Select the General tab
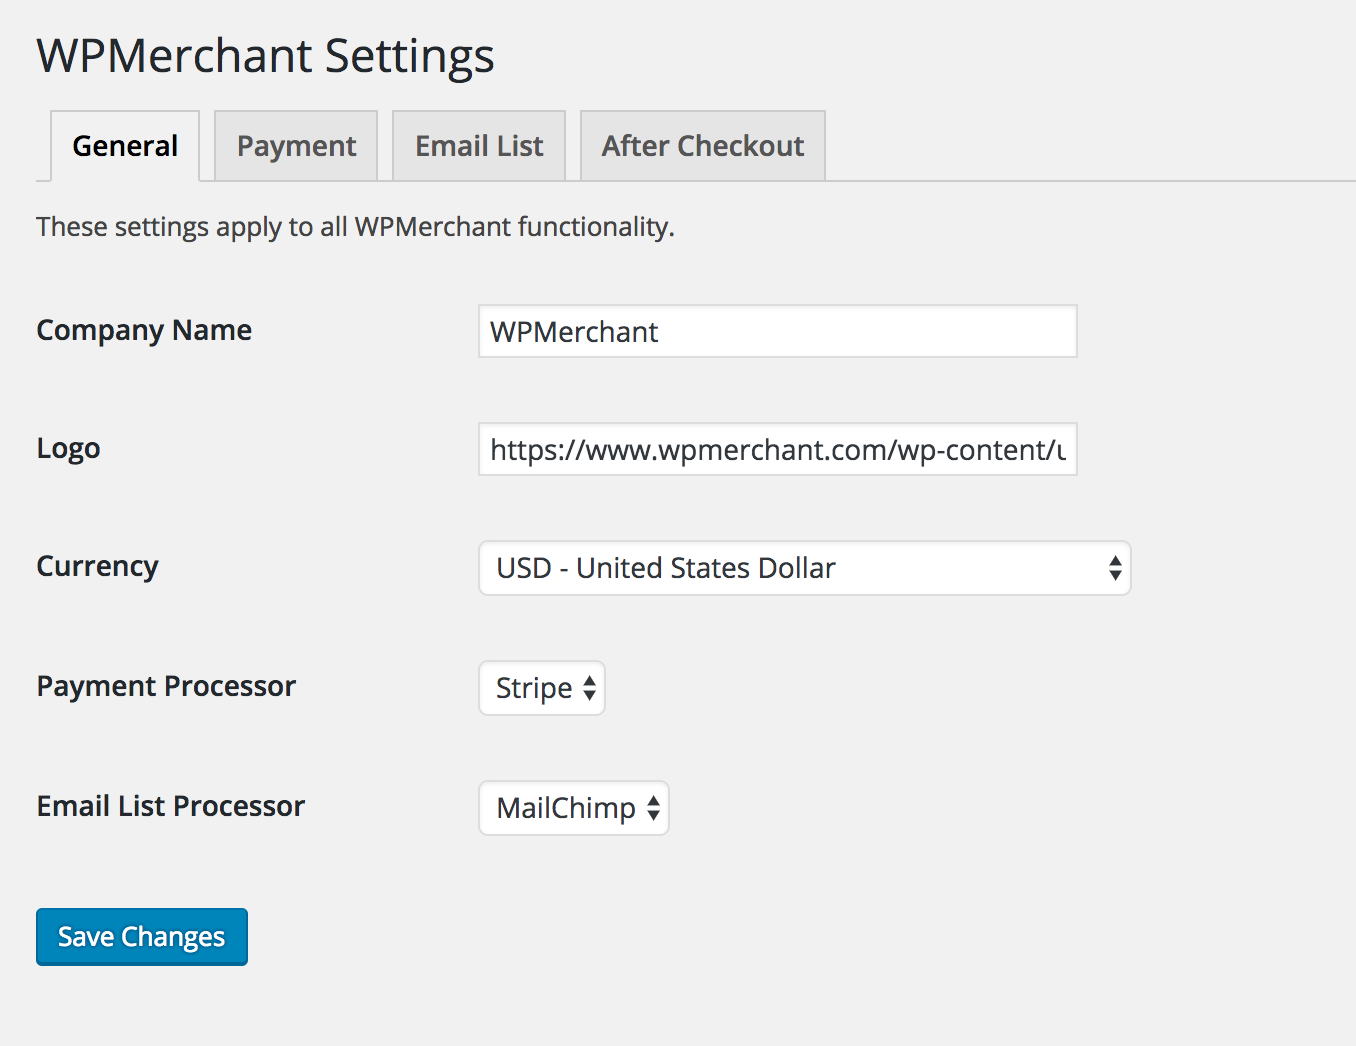This screenshot has width=1356, height=1046. point(125,146)
